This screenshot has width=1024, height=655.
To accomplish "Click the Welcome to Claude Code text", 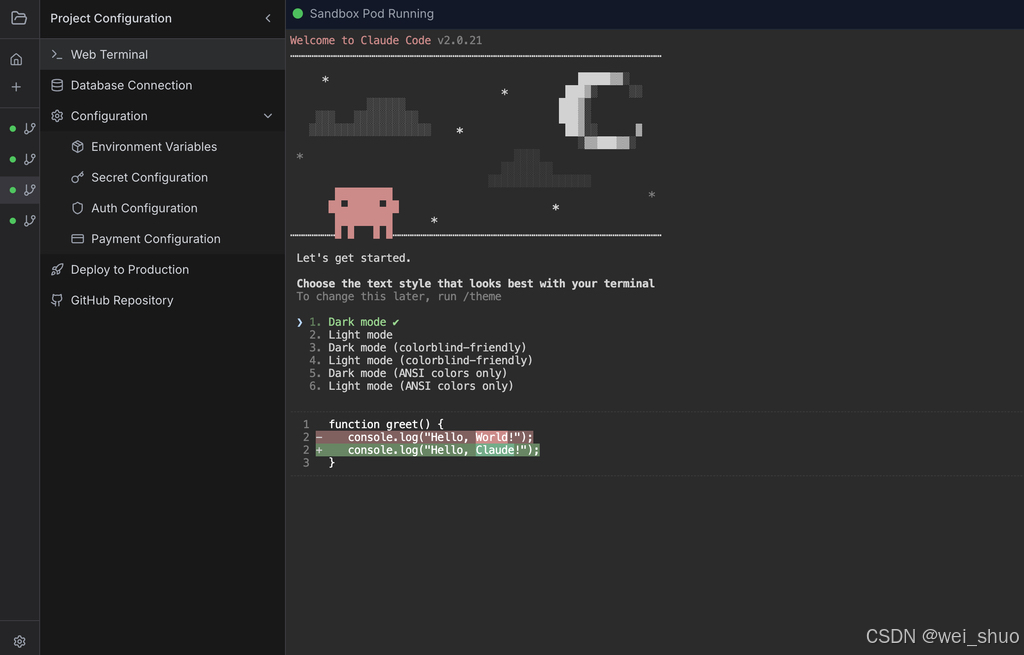I will tap(360, 40).
